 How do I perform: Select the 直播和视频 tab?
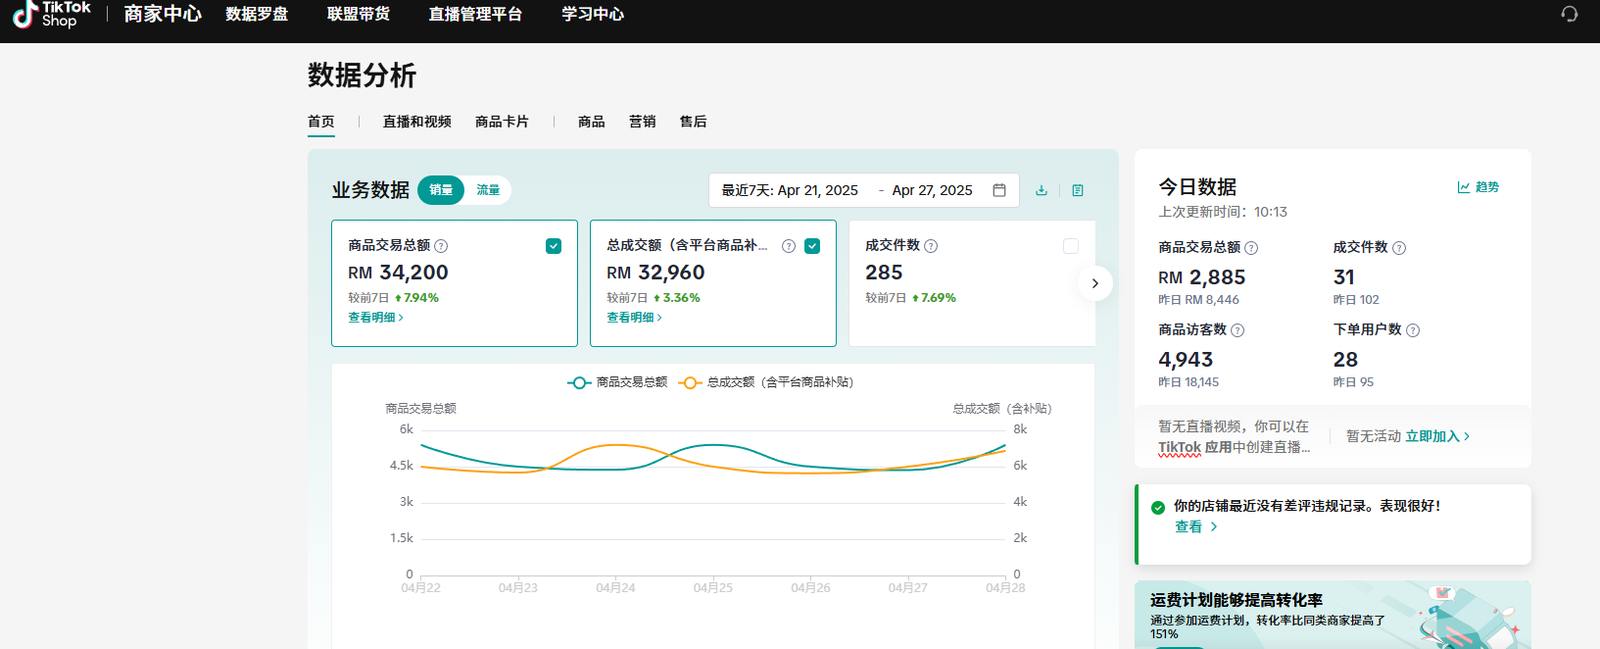click(417, 122)
